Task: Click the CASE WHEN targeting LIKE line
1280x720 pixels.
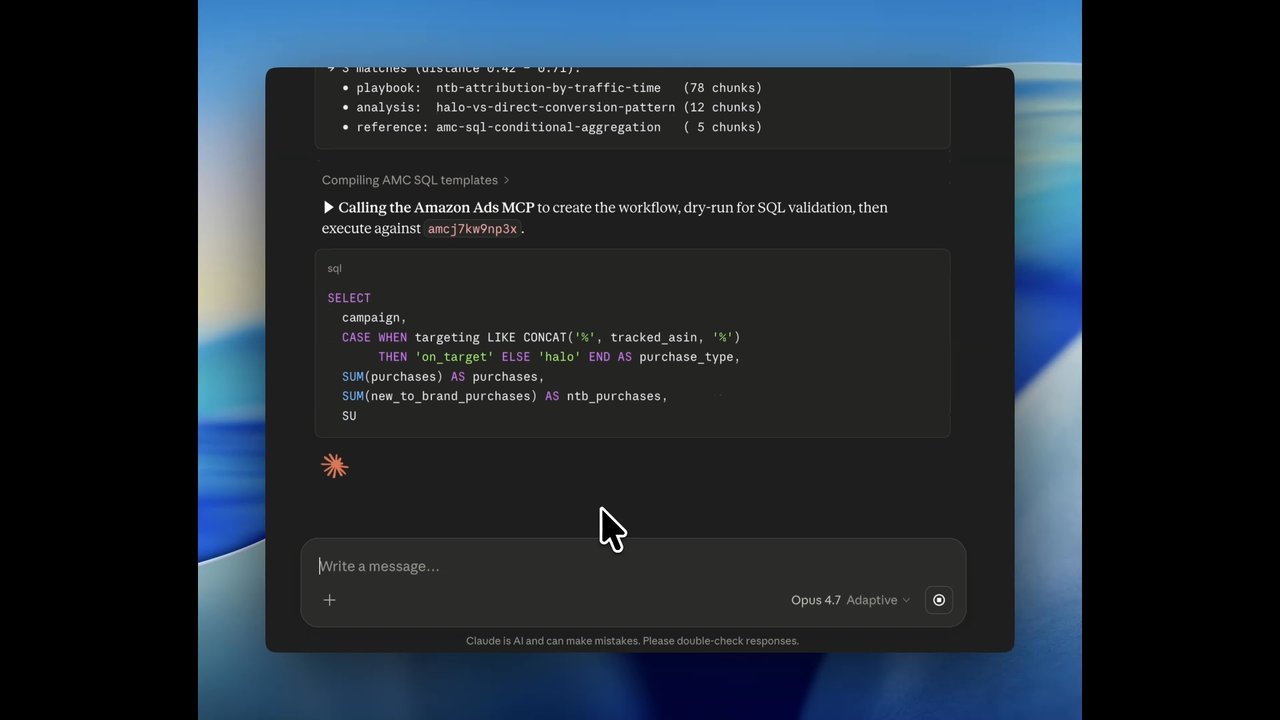Action: (x=541, y=337)
